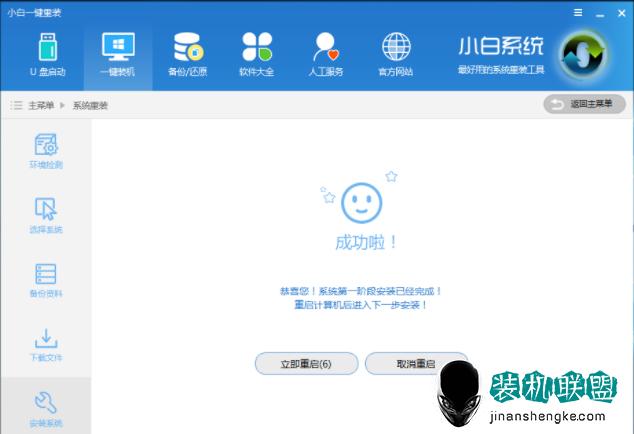Open the hamburger menu in title bar
This screenshot has height=434, width=634.
(x=578, y=13)
